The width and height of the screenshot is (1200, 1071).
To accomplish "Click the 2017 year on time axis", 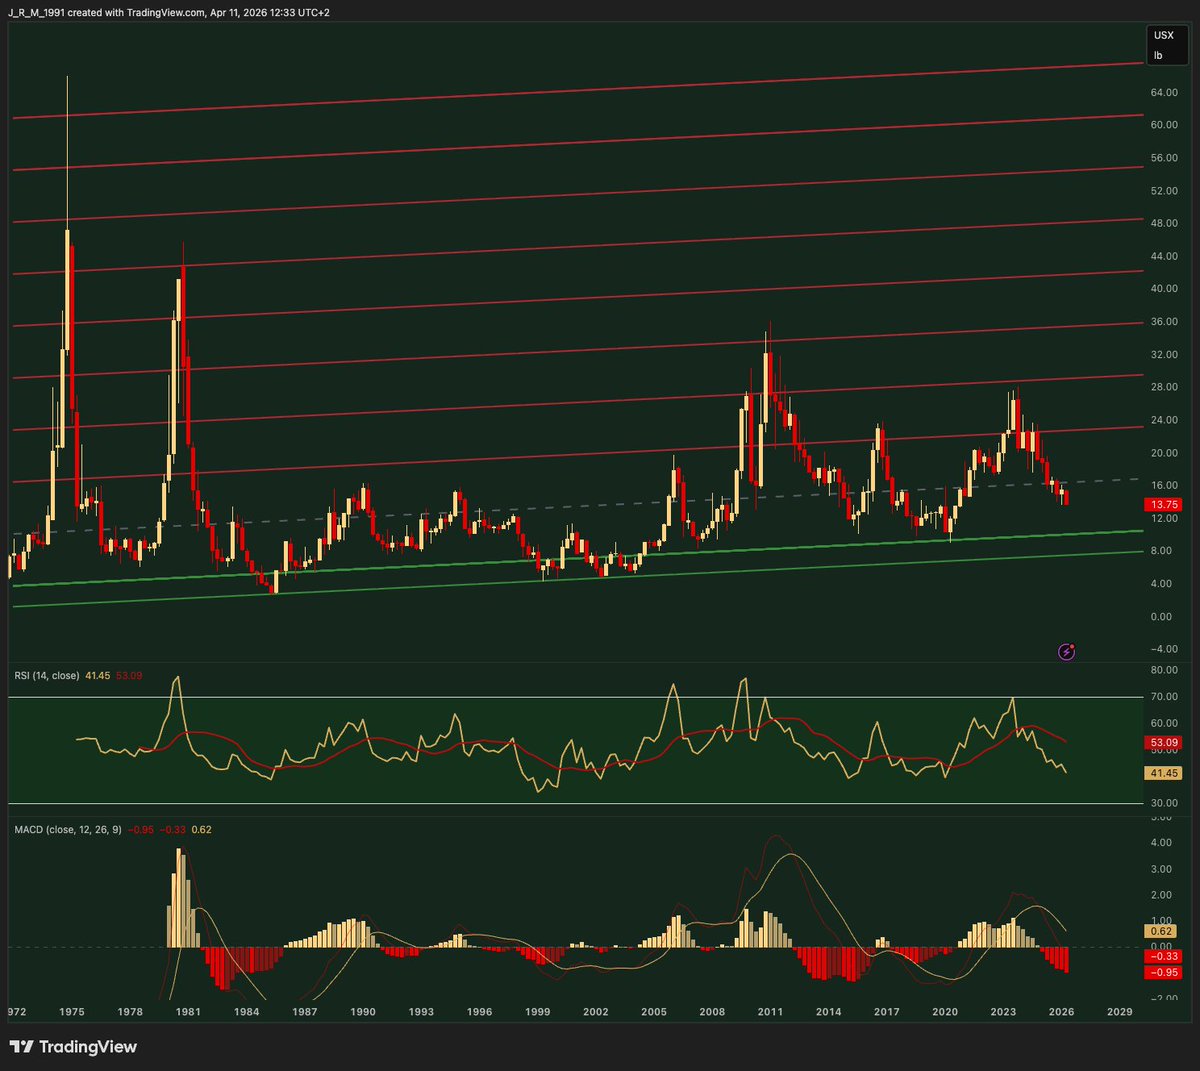I will (886, 1012).
